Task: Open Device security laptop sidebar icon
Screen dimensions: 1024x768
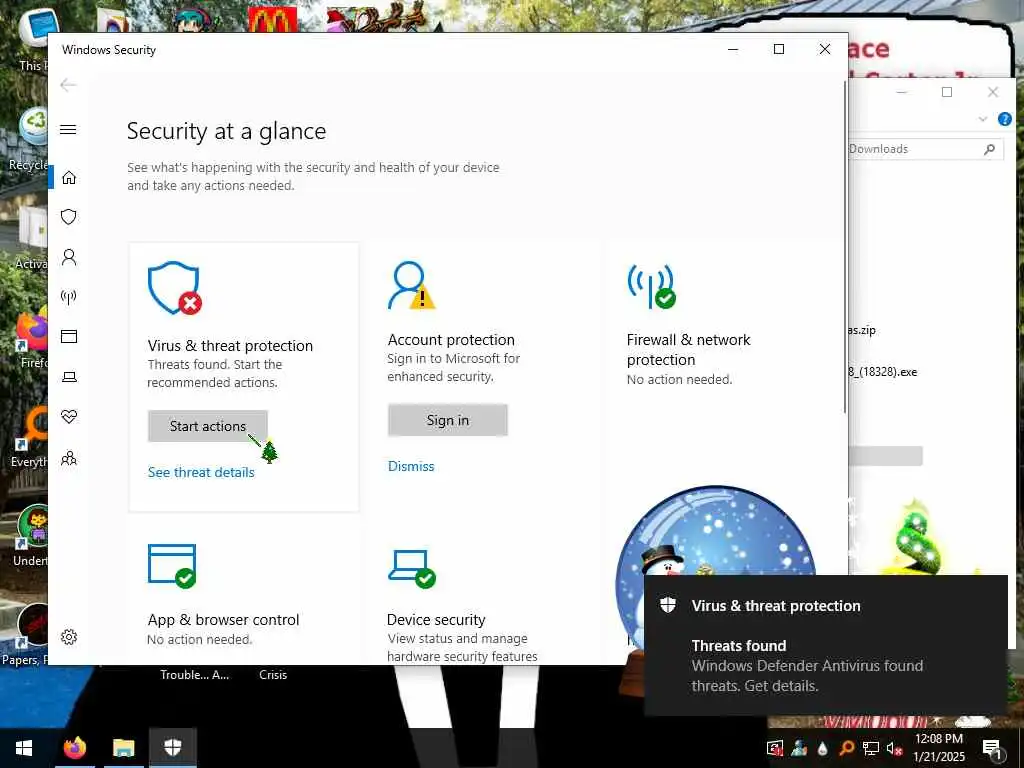Action: 69,377
